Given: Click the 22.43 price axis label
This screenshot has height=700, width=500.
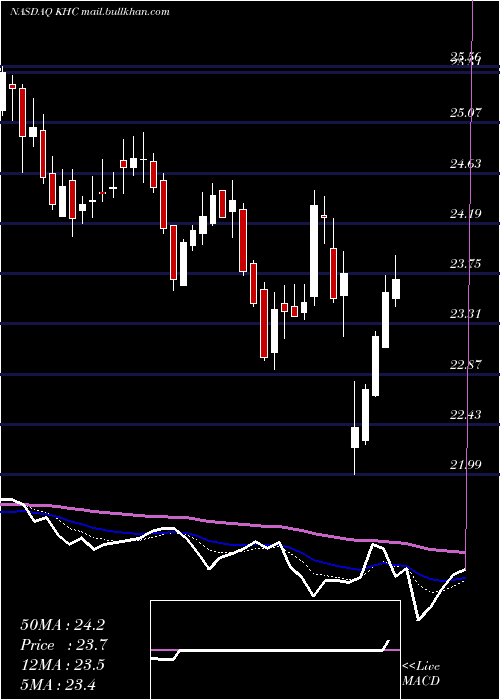Looking at the screenshot, I should (466, 415).
